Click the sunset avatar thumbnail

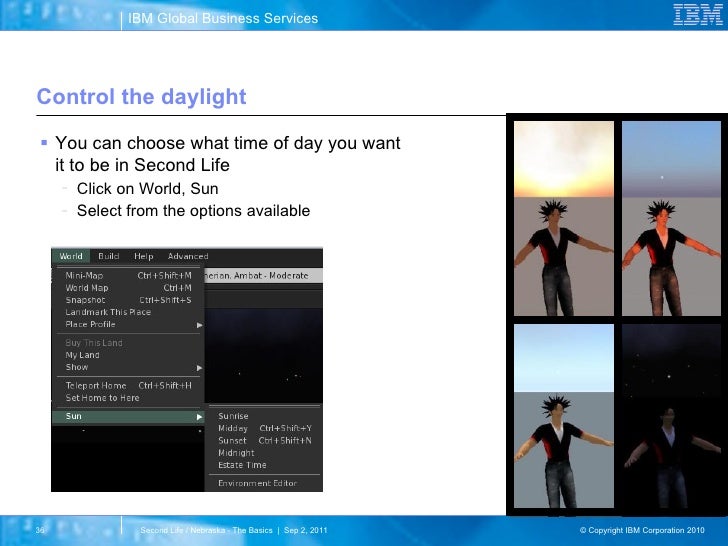point(671,219)
